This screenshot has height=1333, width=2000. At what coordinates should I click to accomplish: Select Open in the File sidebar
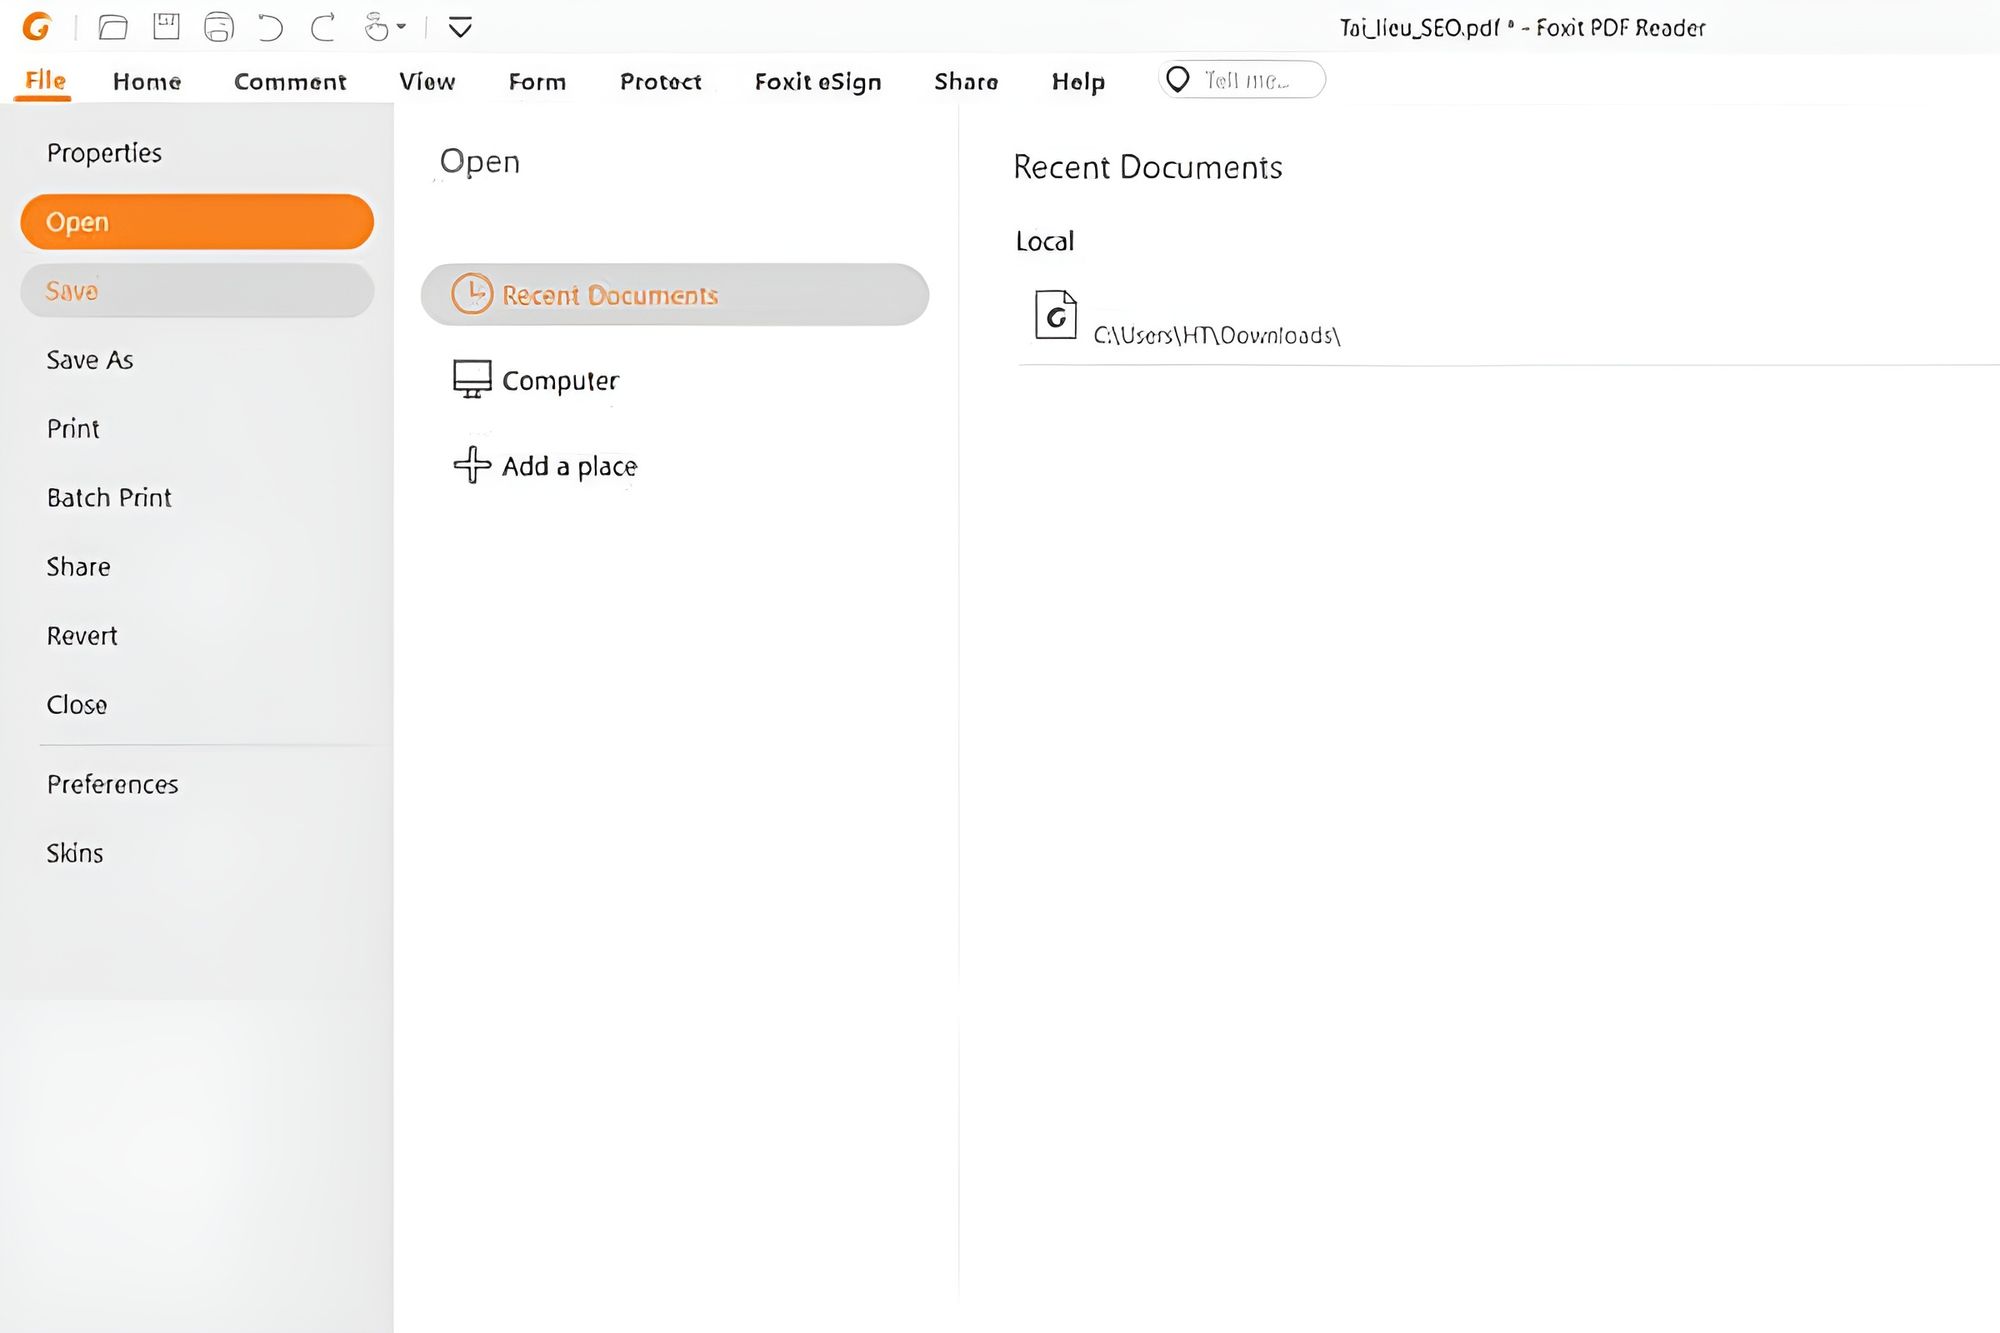pos(197,221)
